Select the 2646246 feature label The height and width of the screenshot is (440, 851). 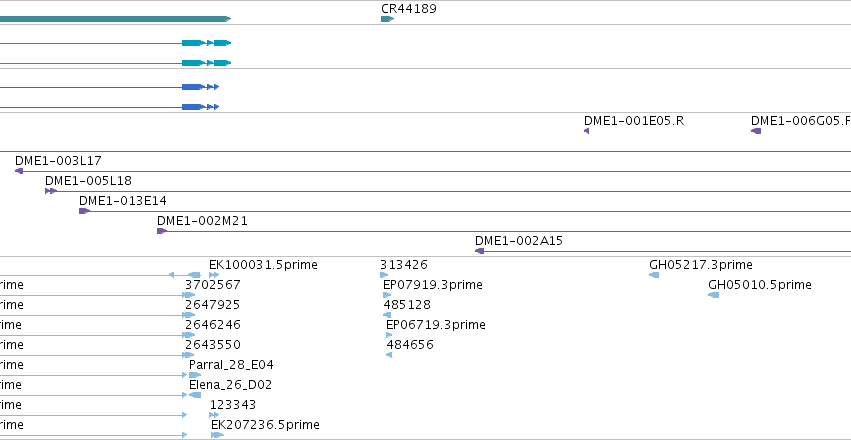click(213, 325)
